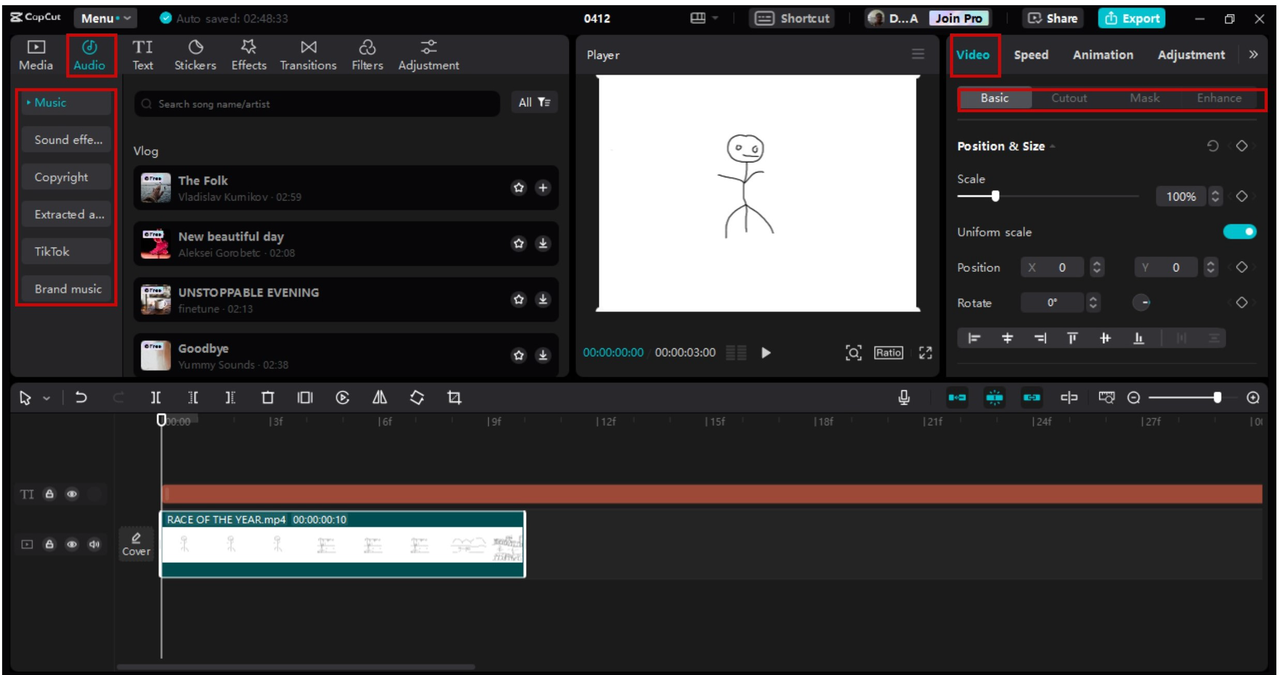
Task: Open the Stickers panel
Action: 195,55
